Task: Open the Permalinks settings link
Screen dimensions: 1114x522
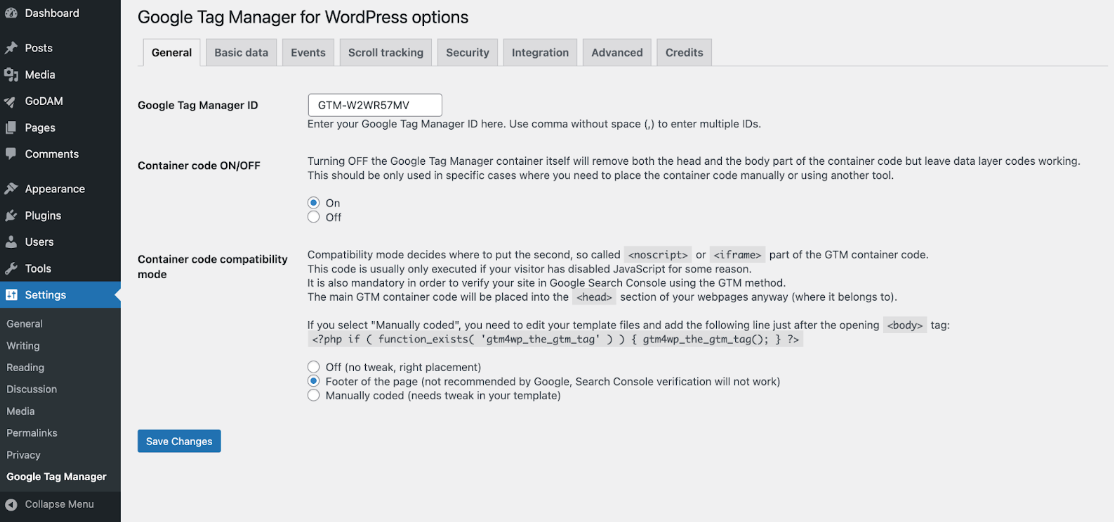Action: point(32,433)
